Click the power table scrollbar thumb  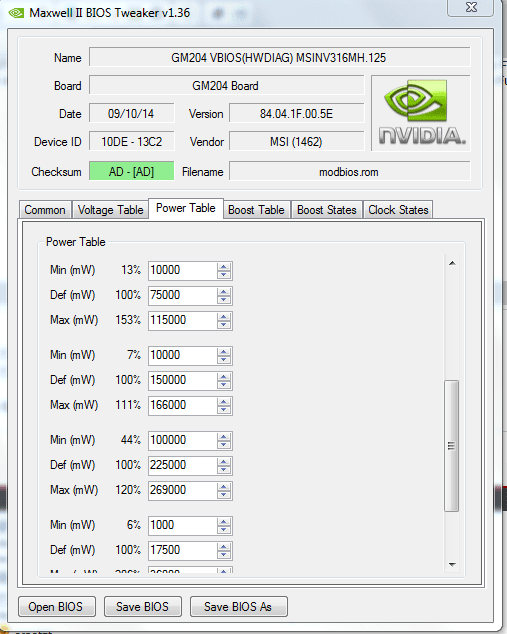452,446
